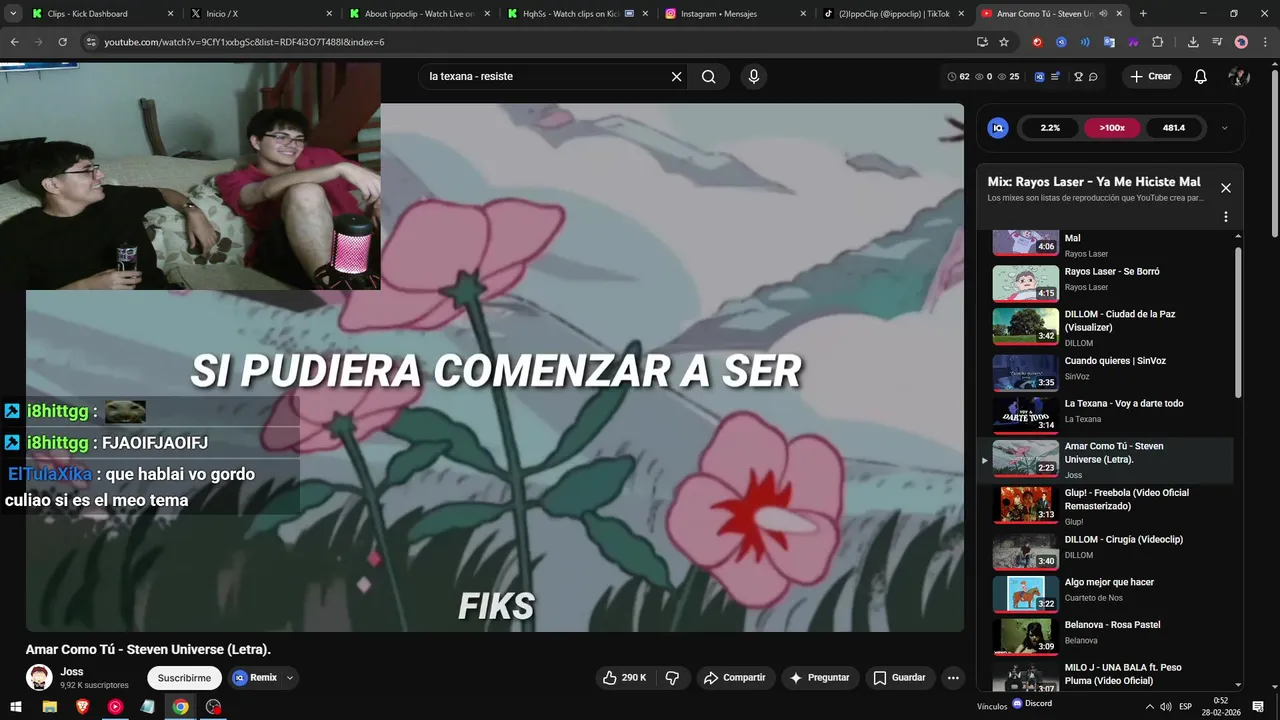Open OBS Studio from taskbar
The image size is (1280, 720).
[x=213, y=706]
